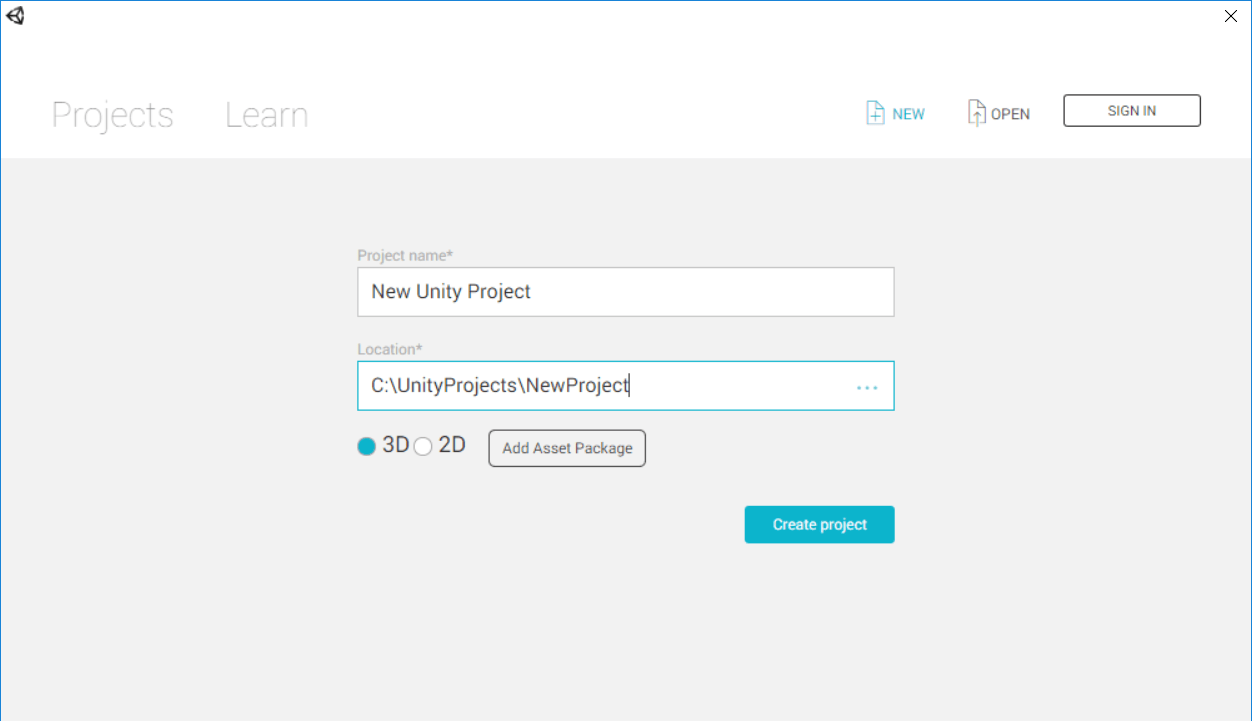Click the OPEN project icon
This screenshot has width=1252, height=721.
click(x=998, y=113)
